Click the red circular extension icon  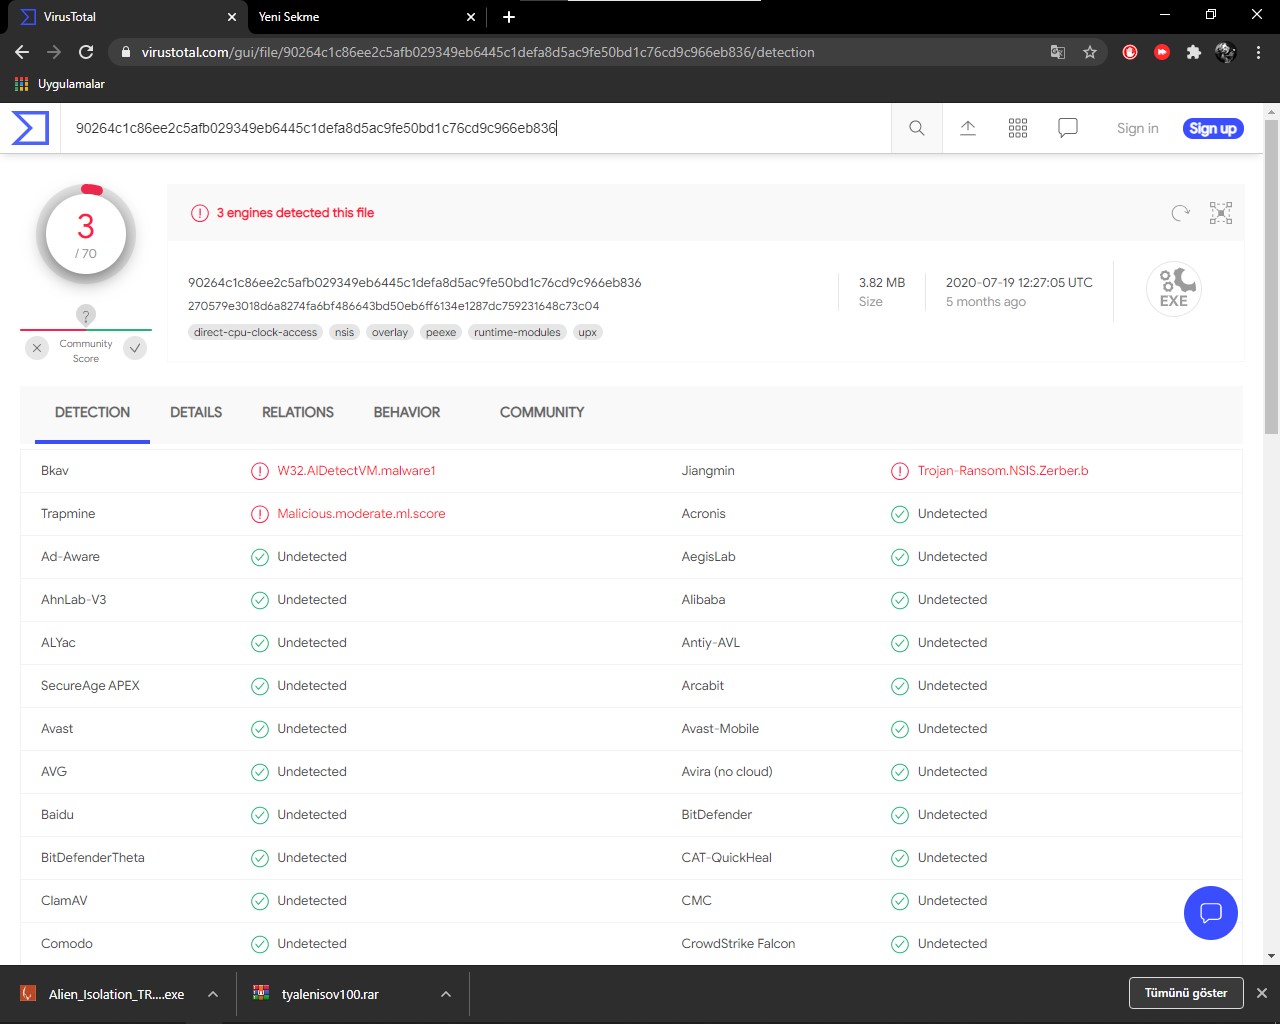(1130, 52)
